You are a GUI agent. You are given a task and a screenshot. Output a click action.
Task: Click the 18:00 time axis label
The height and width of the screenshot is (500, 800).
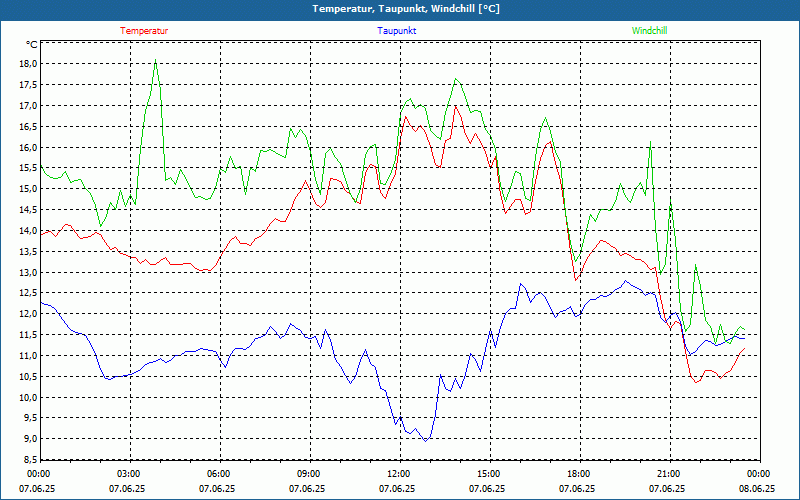point(578,474)
